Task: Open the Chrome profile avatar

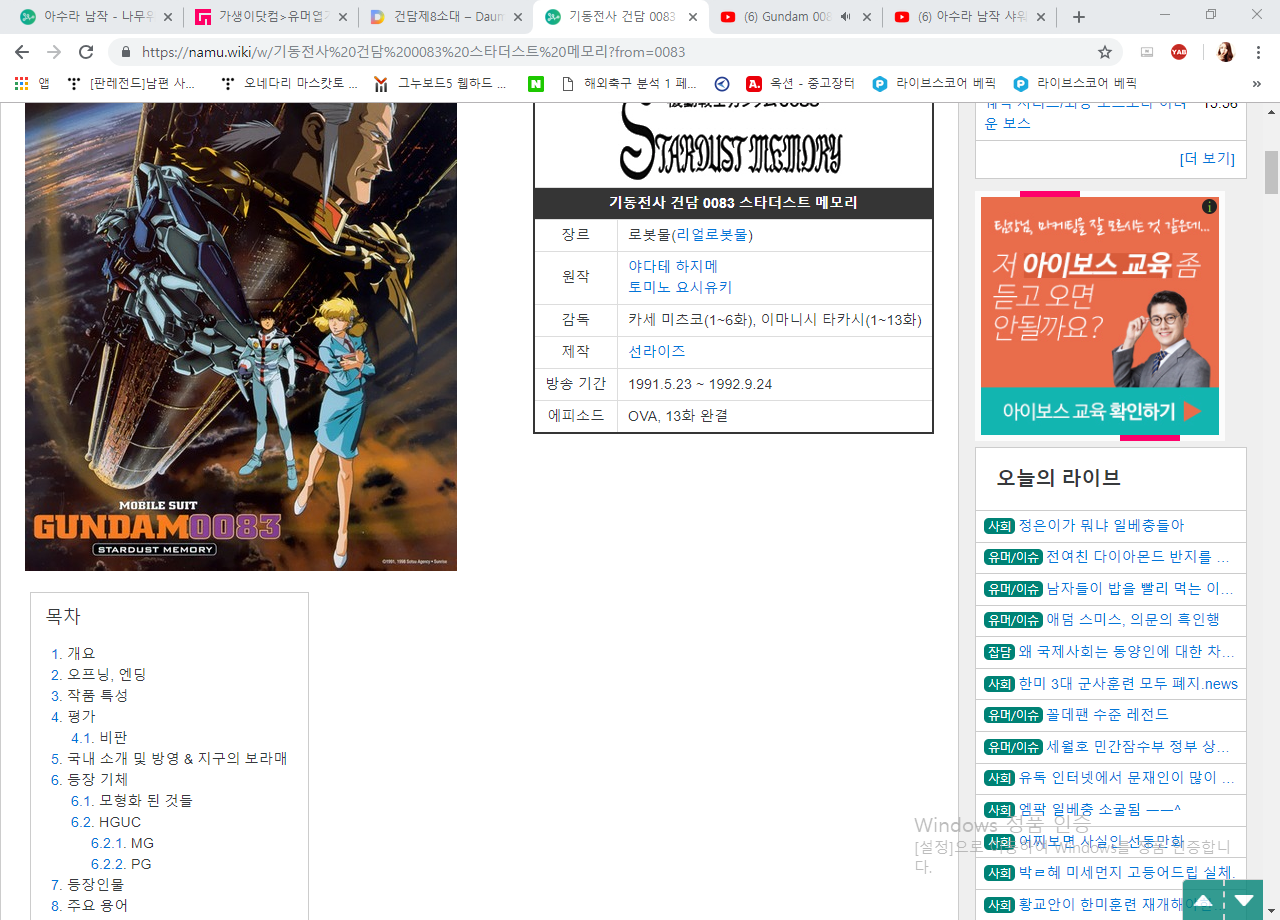Action: pyautogui.click(x=1225, y=52)
